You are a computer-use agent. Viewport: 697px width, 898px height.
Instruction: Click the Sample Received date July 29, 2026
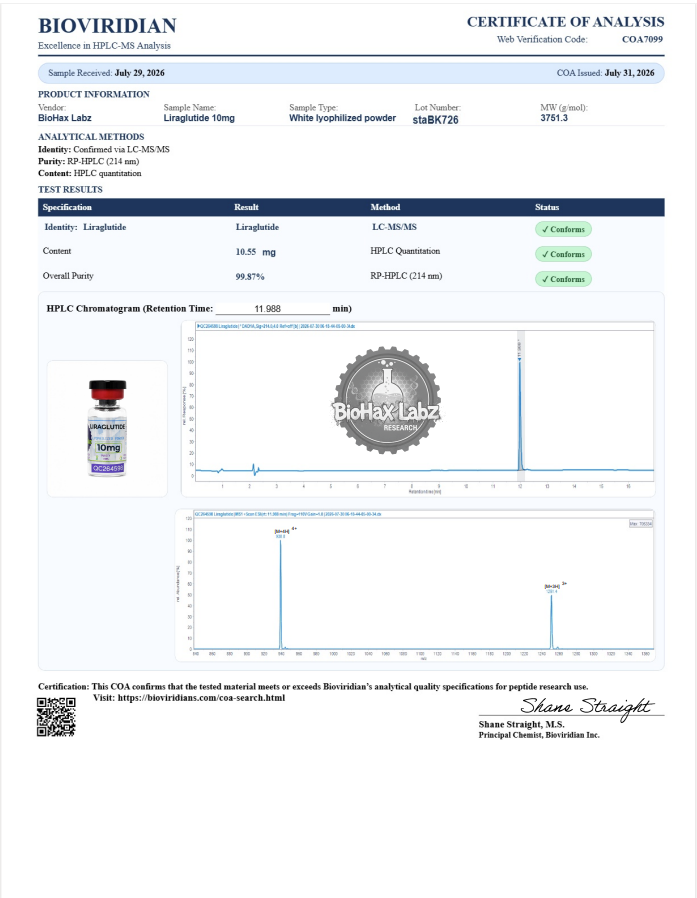tap(139, 73)
